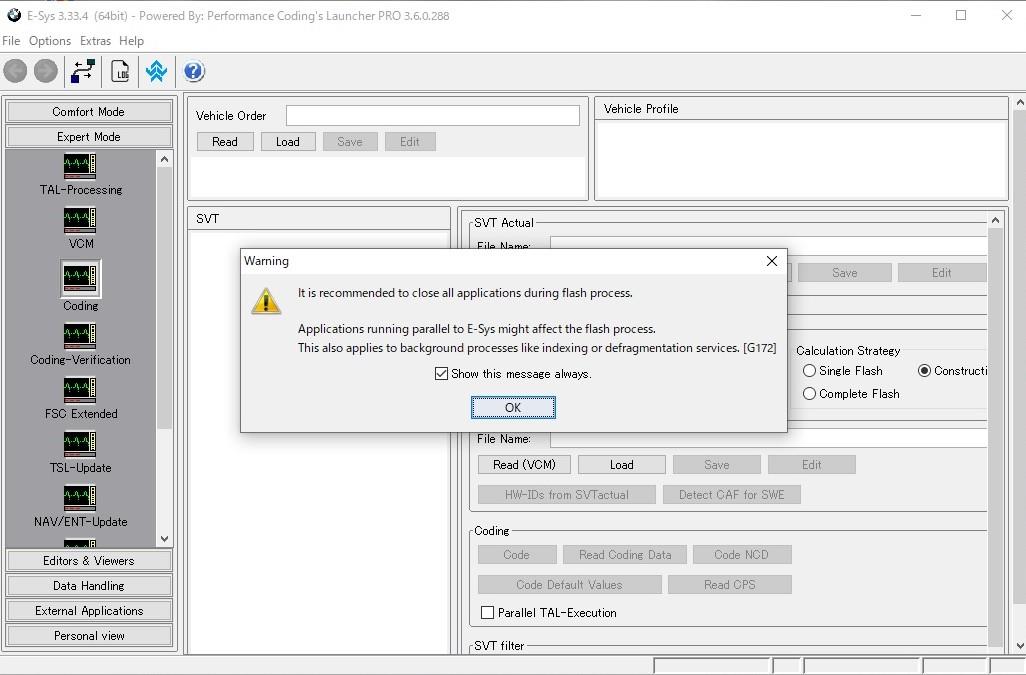Click the main window bottom scroll arrow
This screenshot has height=675, width=1026.
(1019, 646)
